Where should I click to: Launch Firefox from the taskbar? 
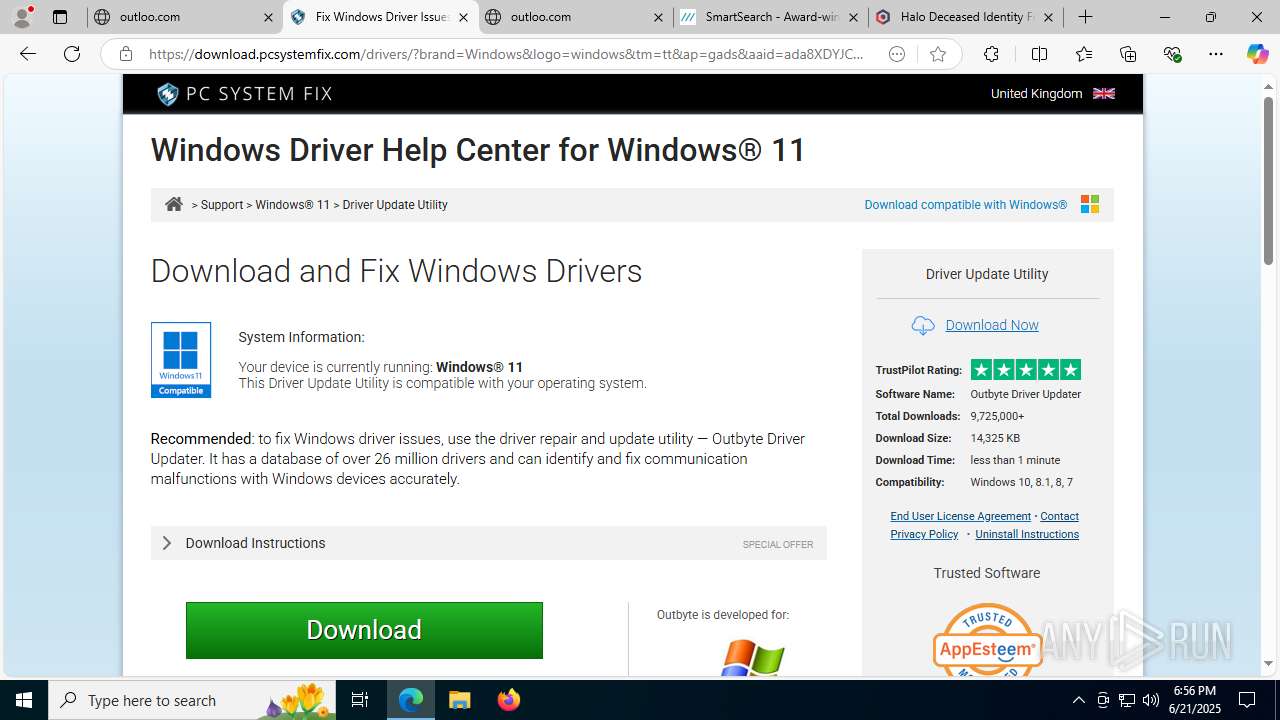509,700
